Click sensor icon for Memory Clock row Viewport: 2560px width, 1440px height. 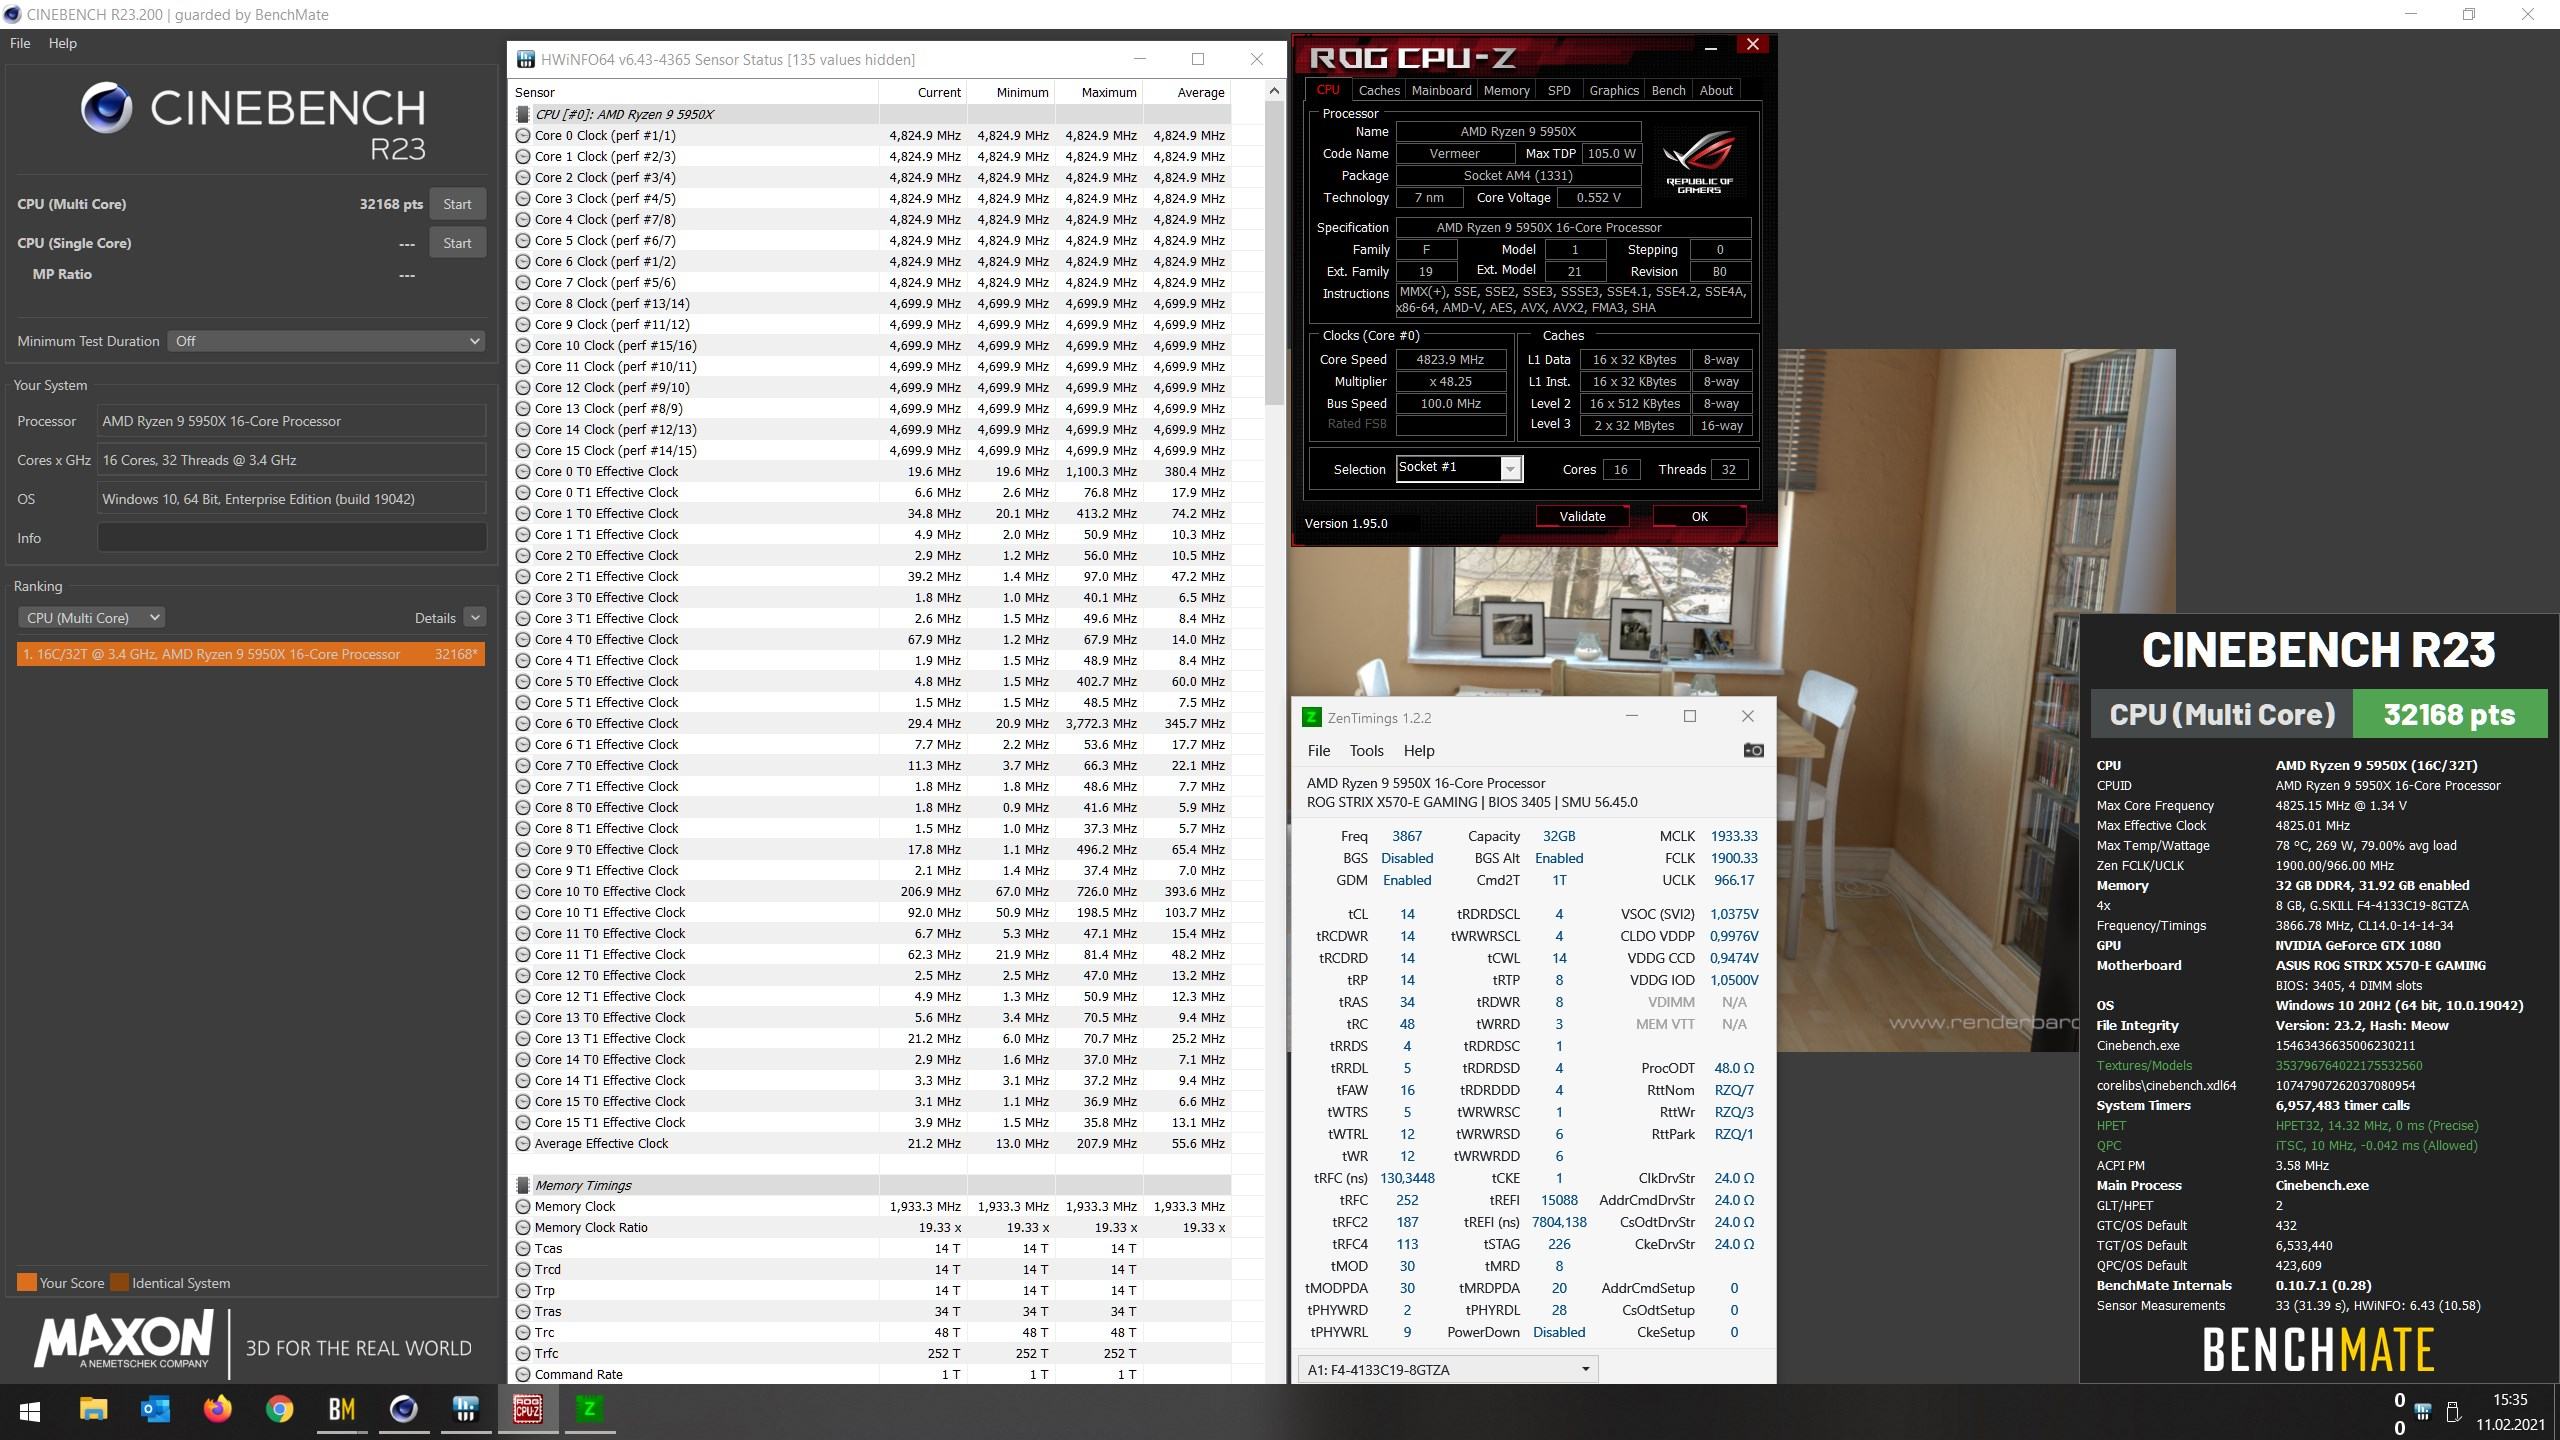tap(523, 1206)
